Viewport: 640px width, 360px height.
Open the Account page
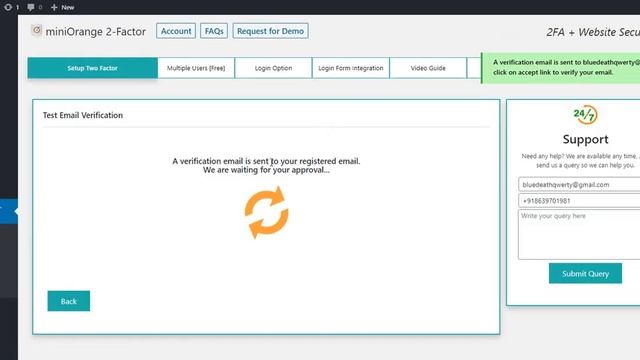tap(176, 31)
